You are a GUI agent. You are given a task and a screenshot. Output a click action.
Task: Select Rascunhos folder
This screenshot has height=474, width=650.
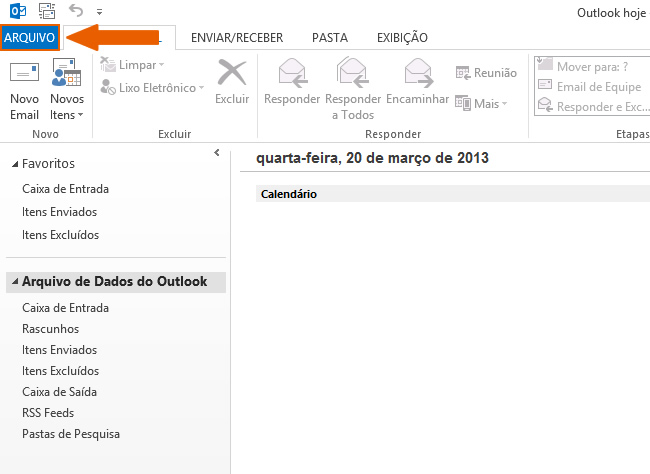point(50,329)
